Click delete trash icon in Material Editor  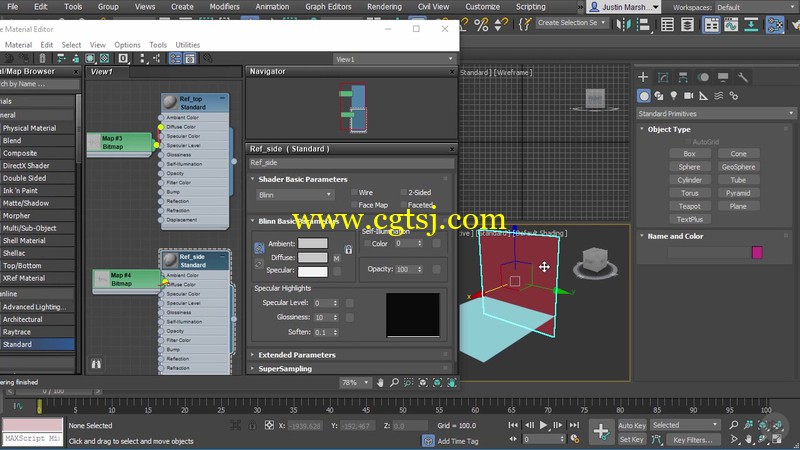pyautogui.click(x=42, y=59)
